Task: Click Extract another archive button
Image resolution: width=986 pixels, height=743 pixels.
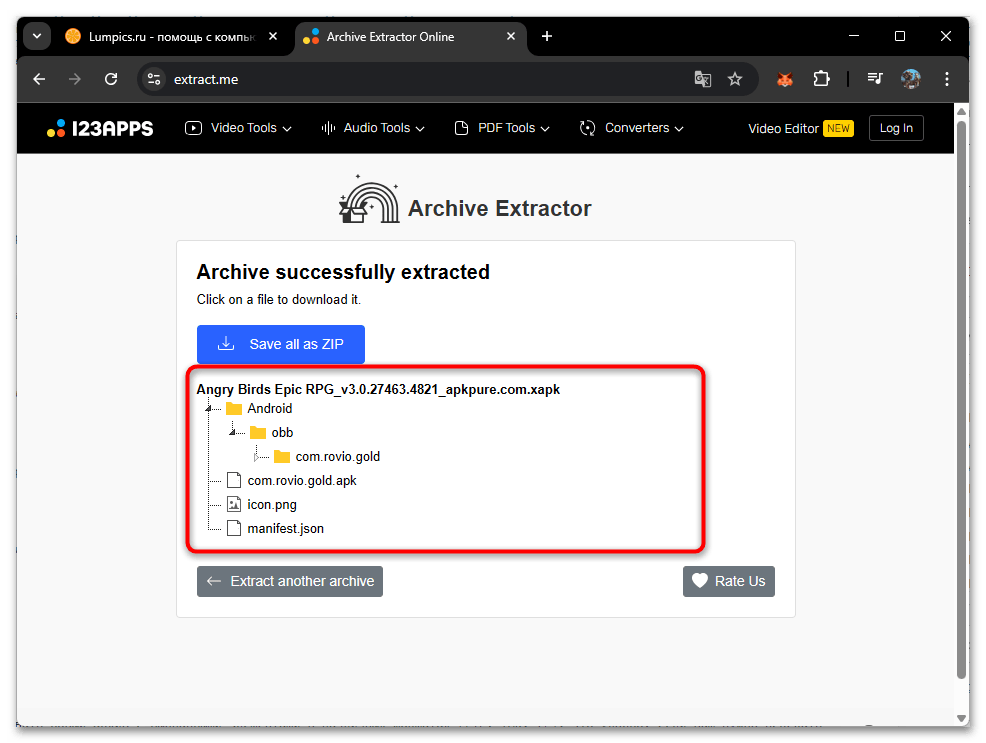Action: 290,581
